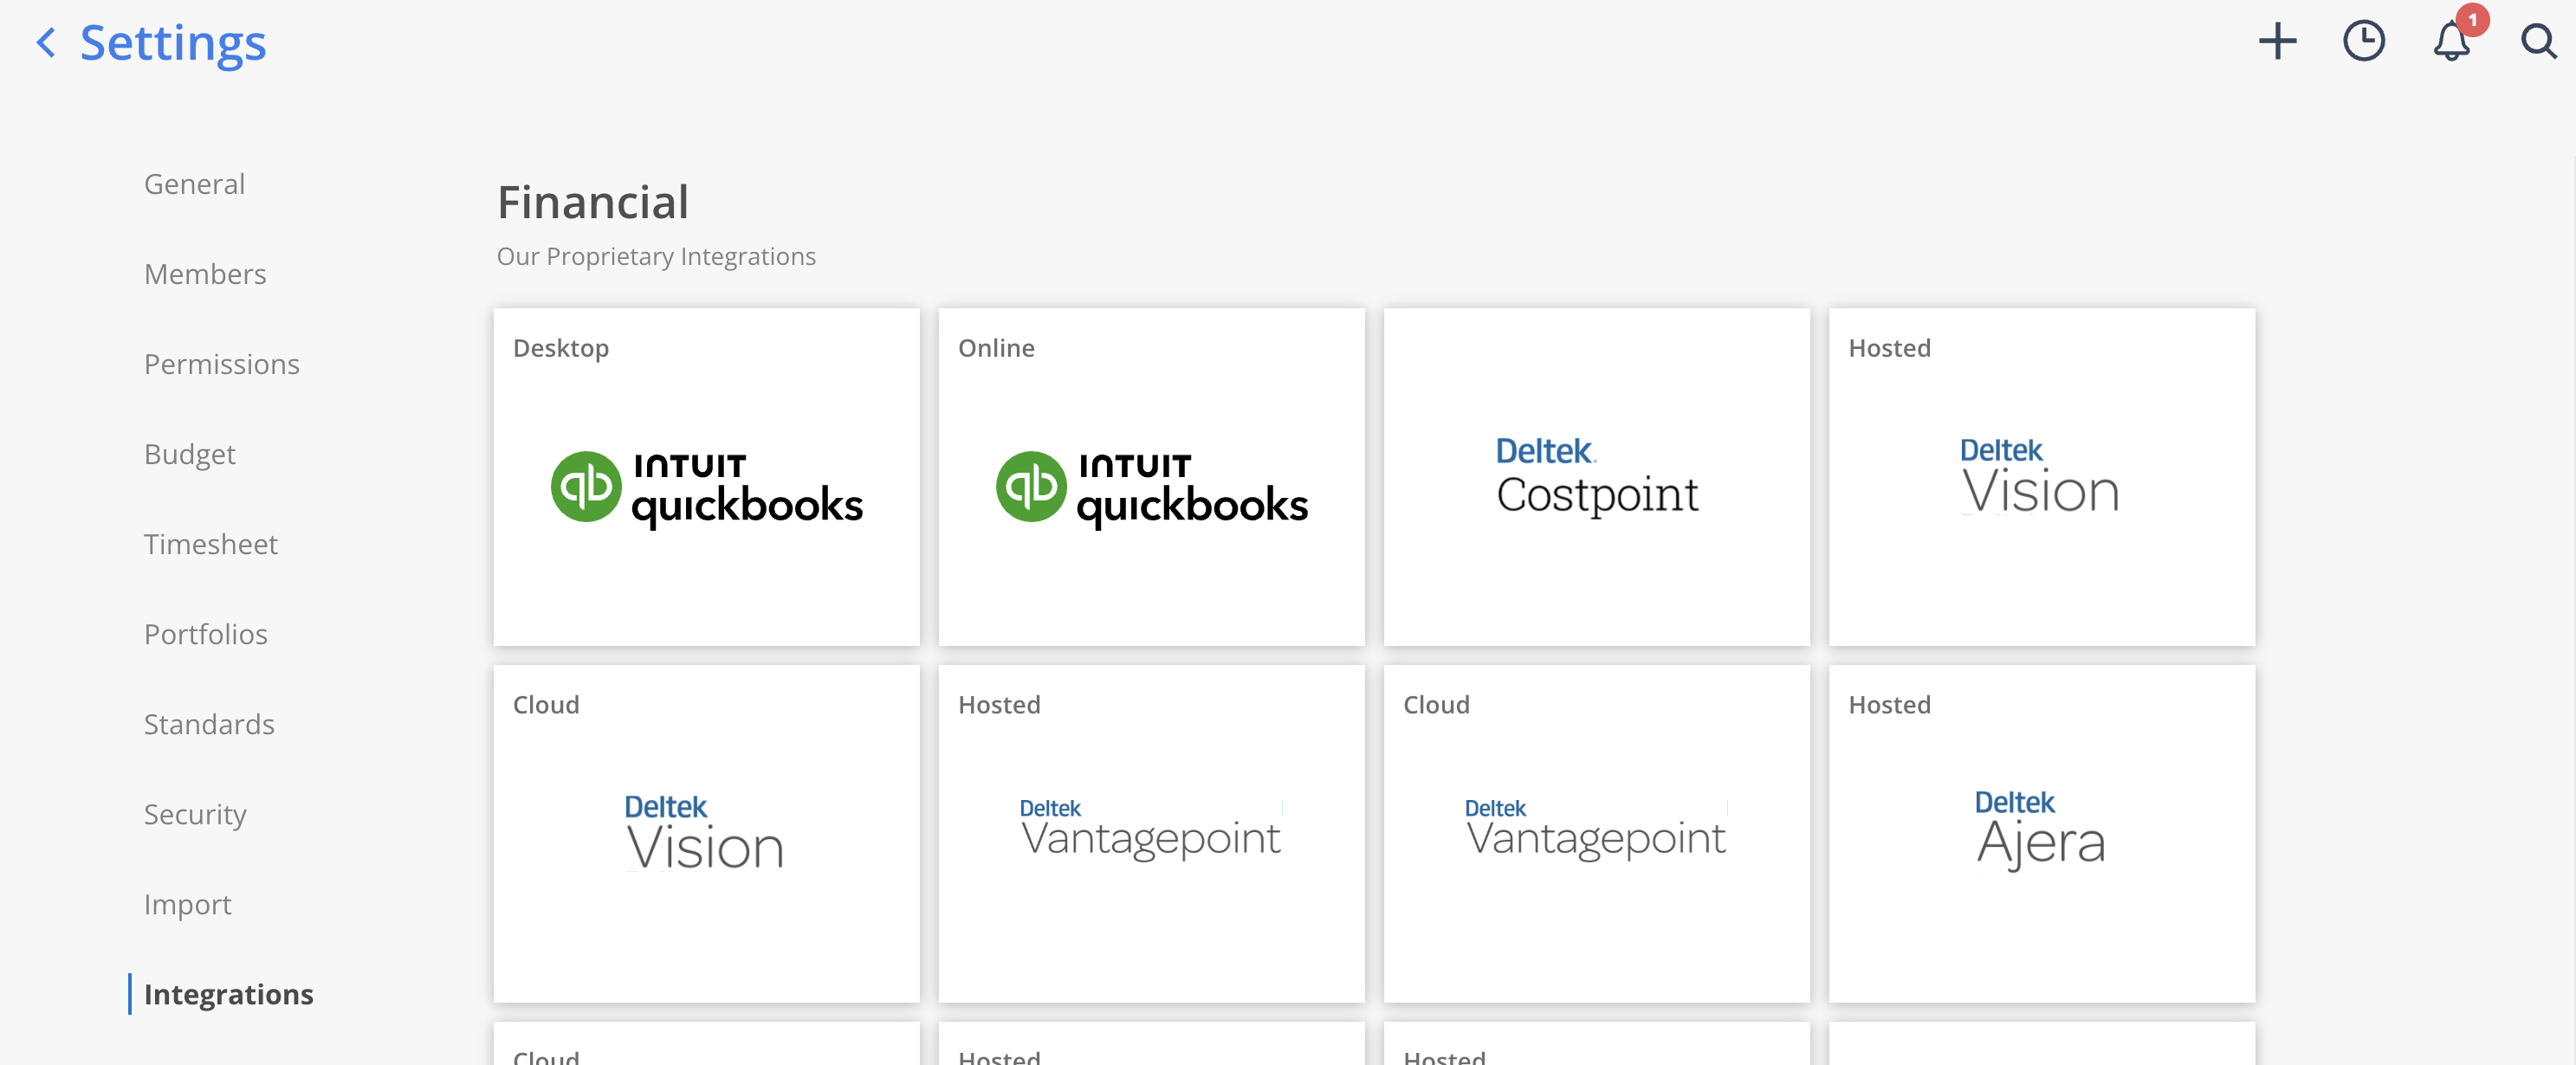
Task: Select Integrations in sidebar
Action: click(x=229, y=994)
